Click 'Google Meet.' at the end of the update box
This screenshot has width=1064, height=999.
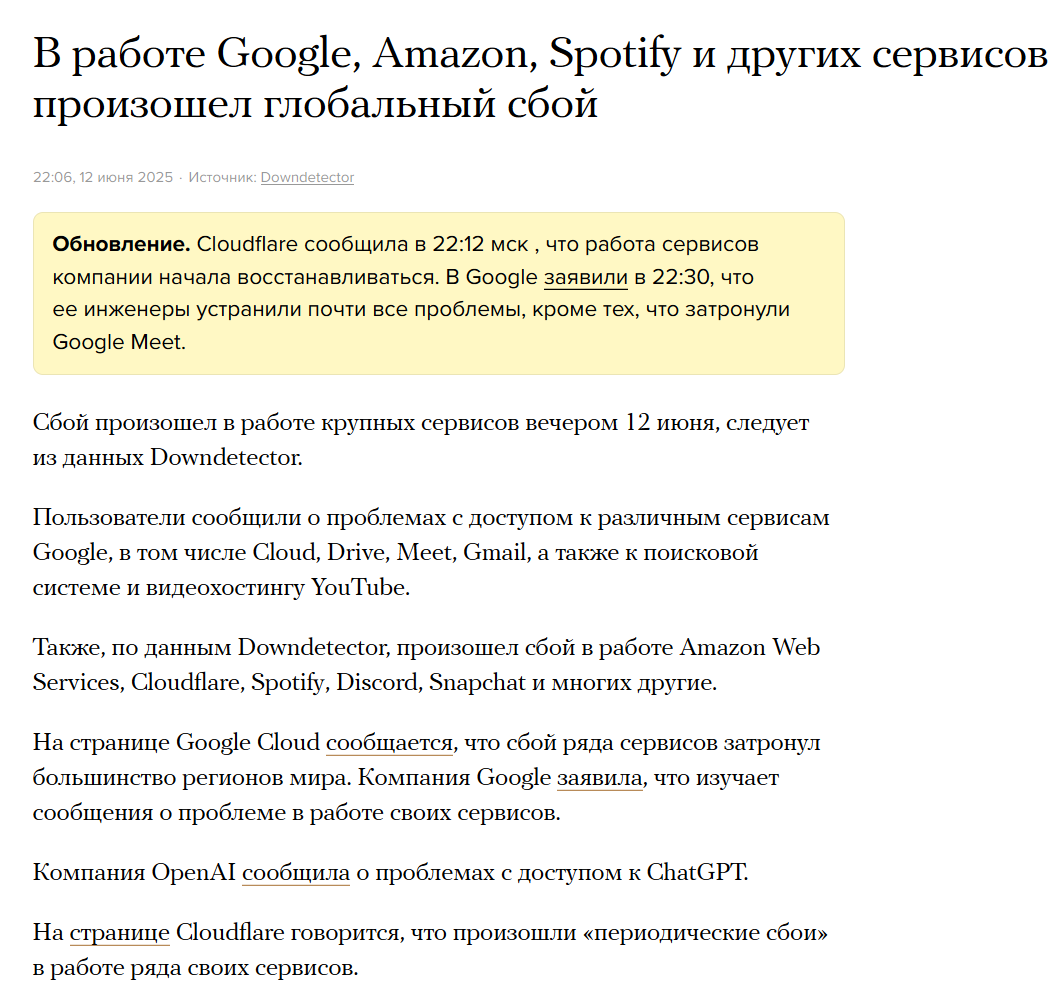(119, 342)
